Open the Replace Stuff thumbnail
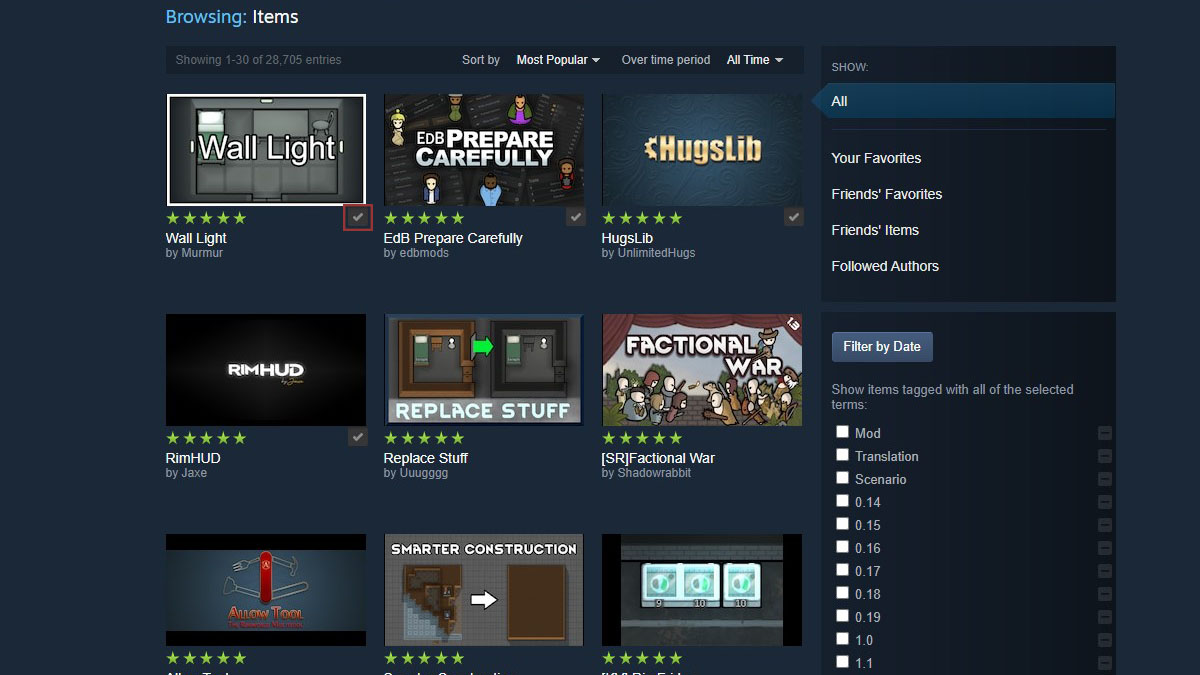 pos(483,369)
